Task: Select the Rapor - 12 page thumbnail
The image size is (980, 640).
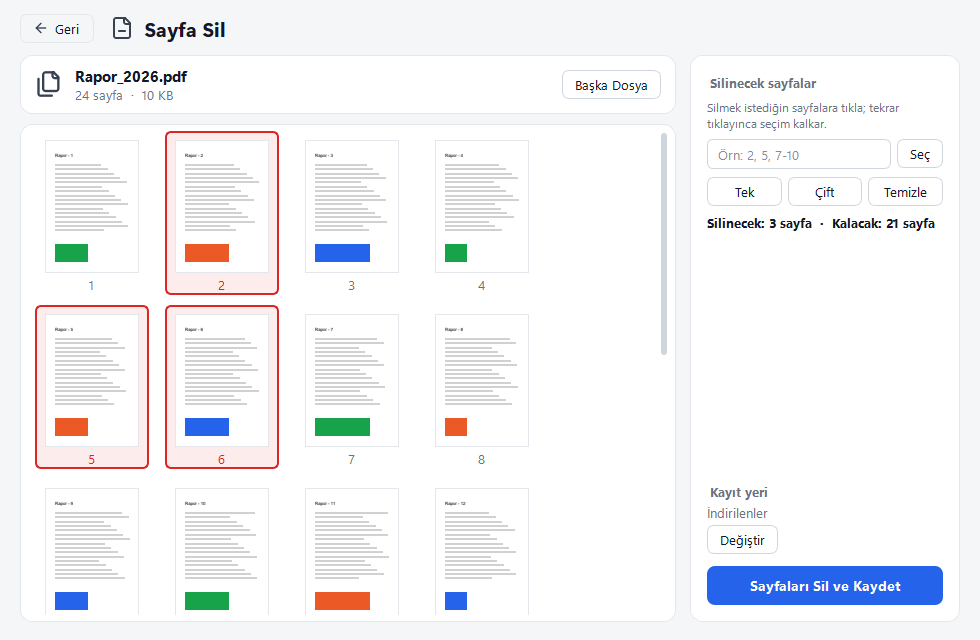Action: [x=482, y=551]
